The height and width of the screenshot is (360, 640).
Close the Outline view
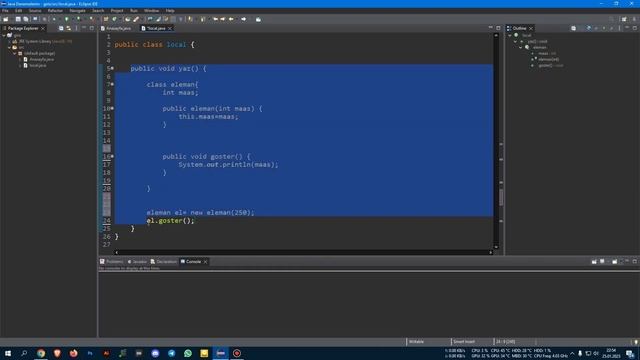(531, 28)
